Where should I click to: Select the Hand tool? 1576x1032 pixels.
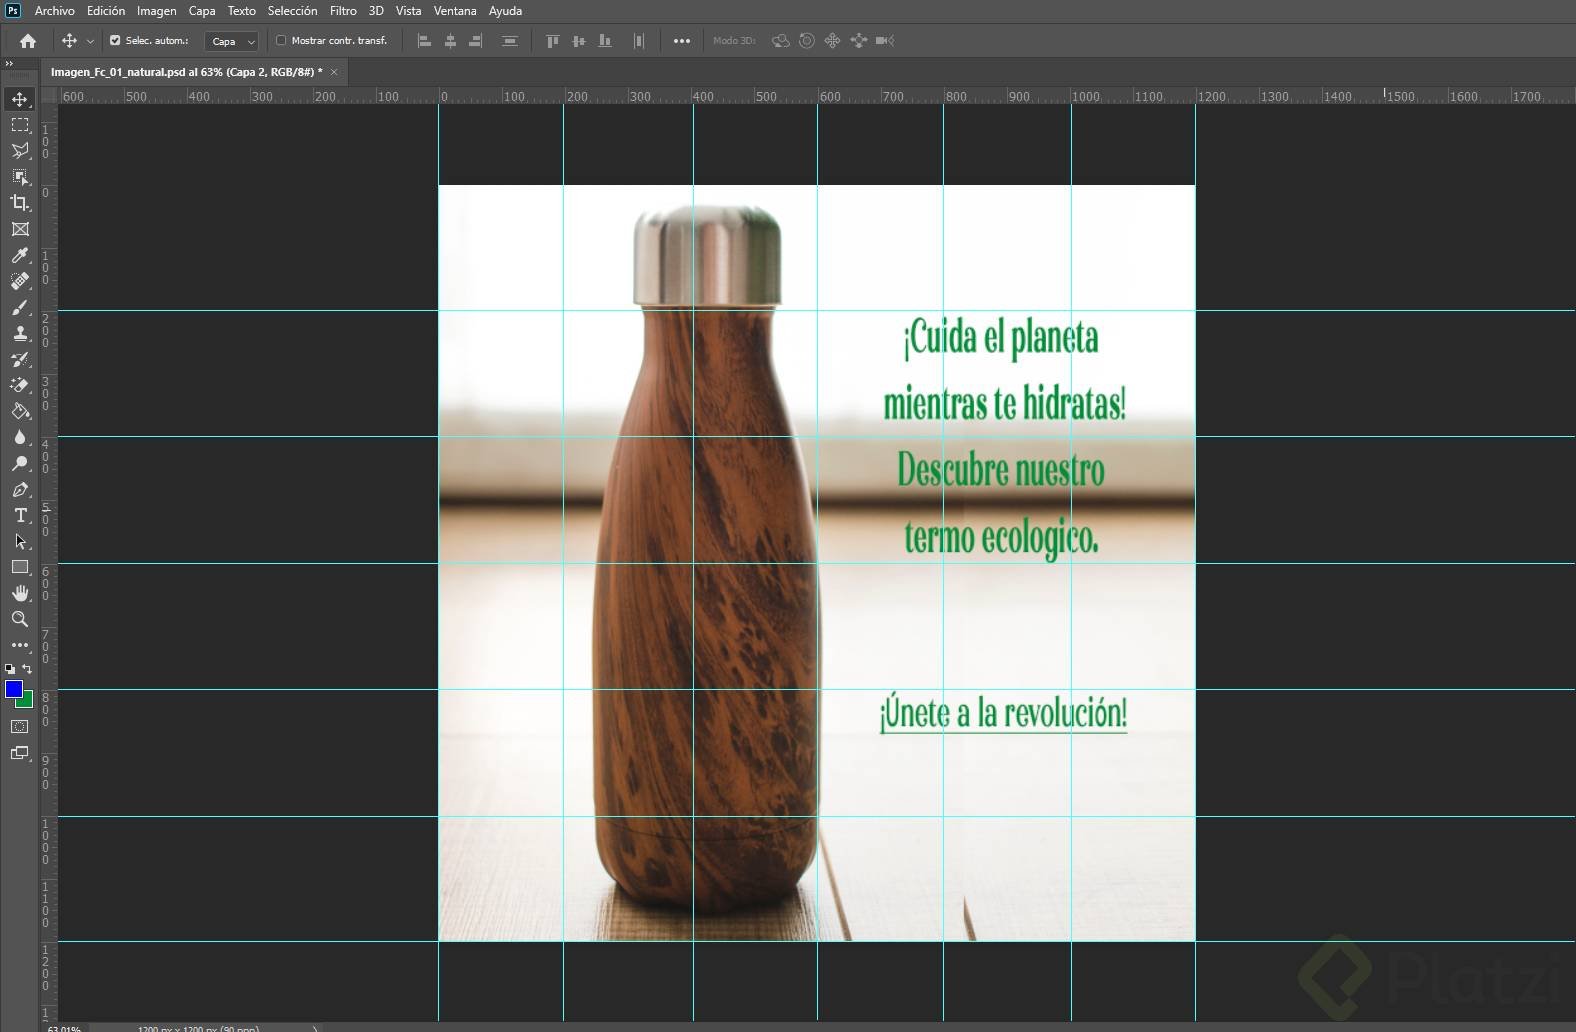20,593
